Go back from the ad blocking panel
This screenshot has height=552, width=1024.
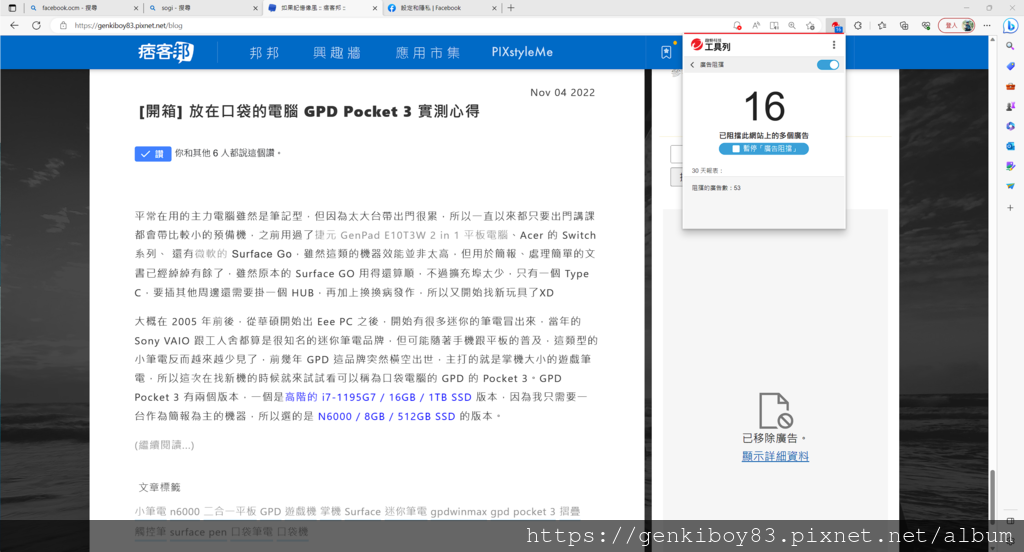692,65
